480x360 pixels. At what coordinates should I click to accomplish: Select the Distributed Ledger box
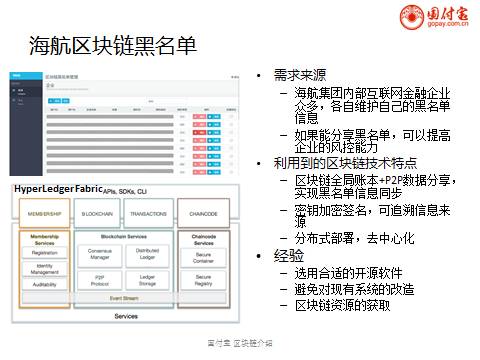pos(147,256)
